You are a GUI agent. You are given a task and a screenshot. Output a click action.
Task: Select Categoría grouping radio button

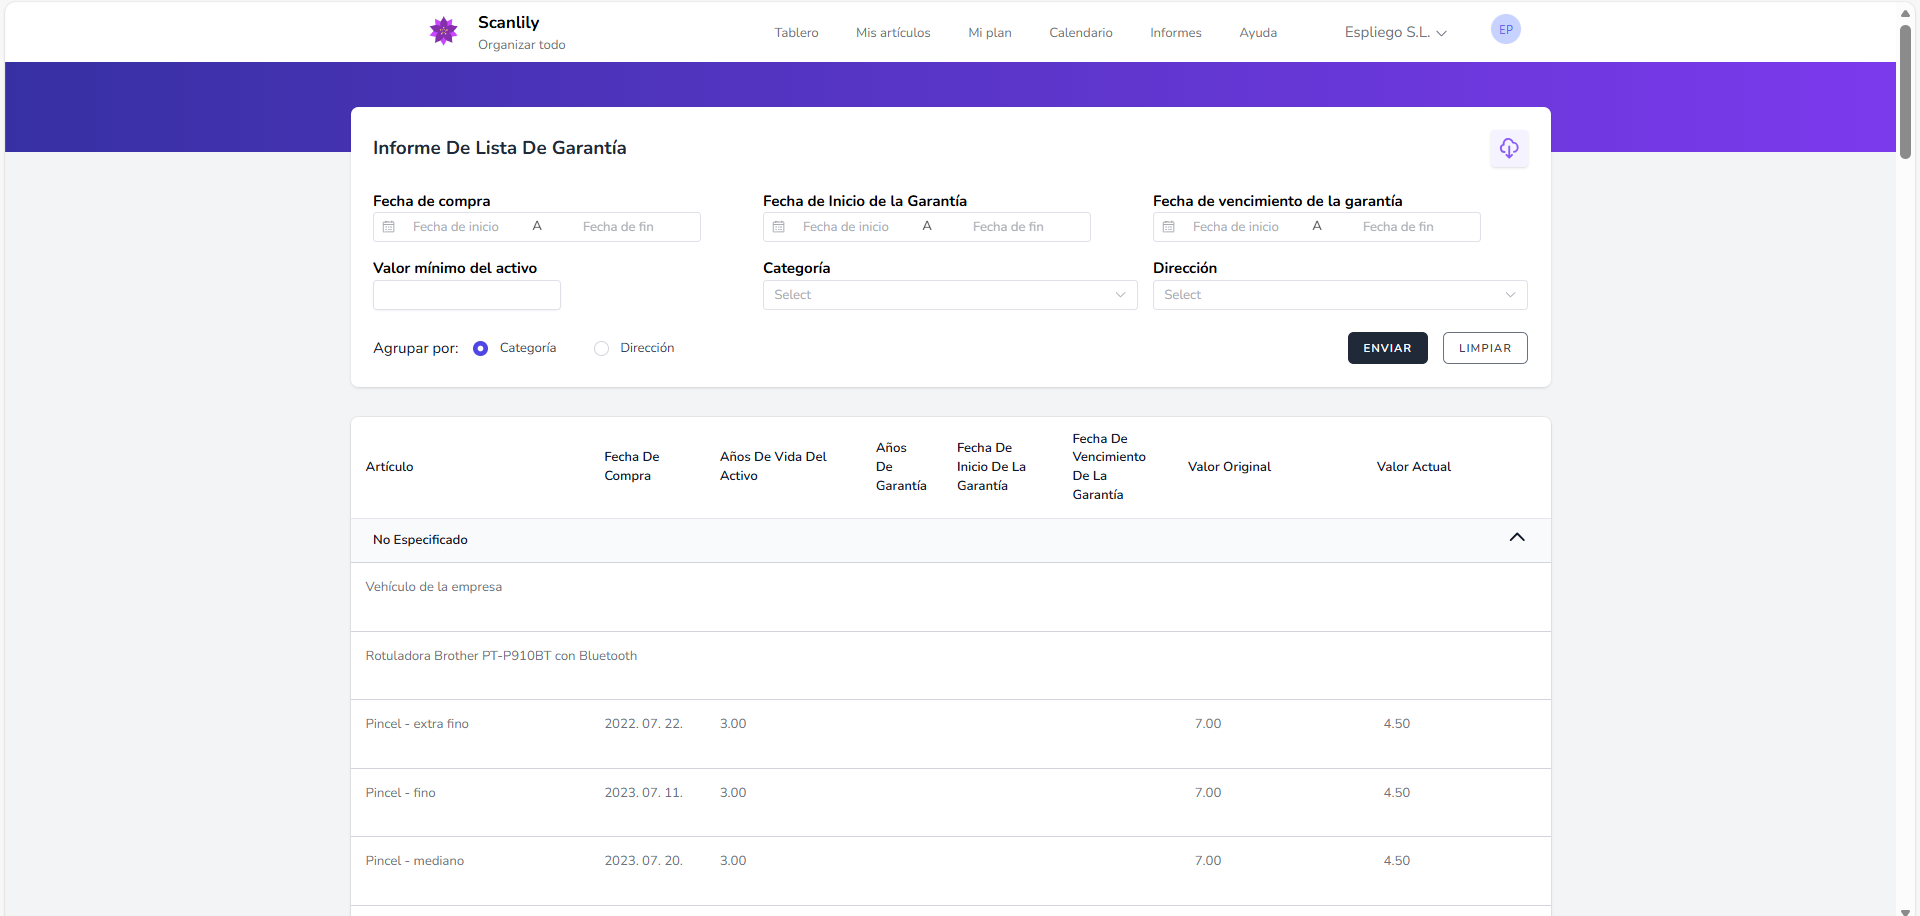pyautogui.click(x=481, y=349)
